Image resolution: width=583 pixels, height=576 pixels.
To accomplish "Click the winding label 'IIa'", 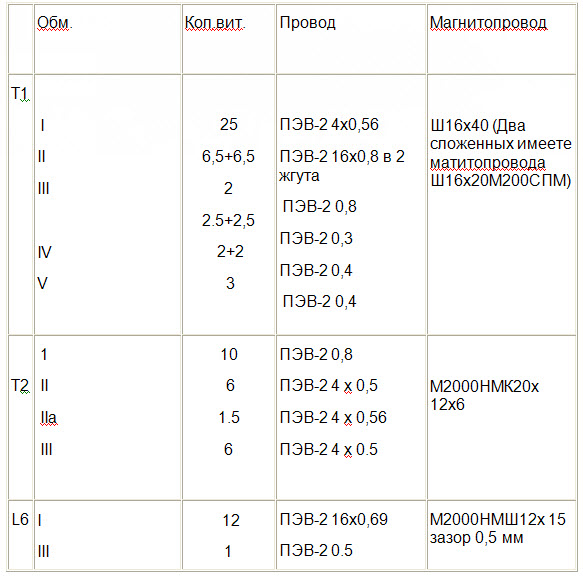I will pos(49,418).
